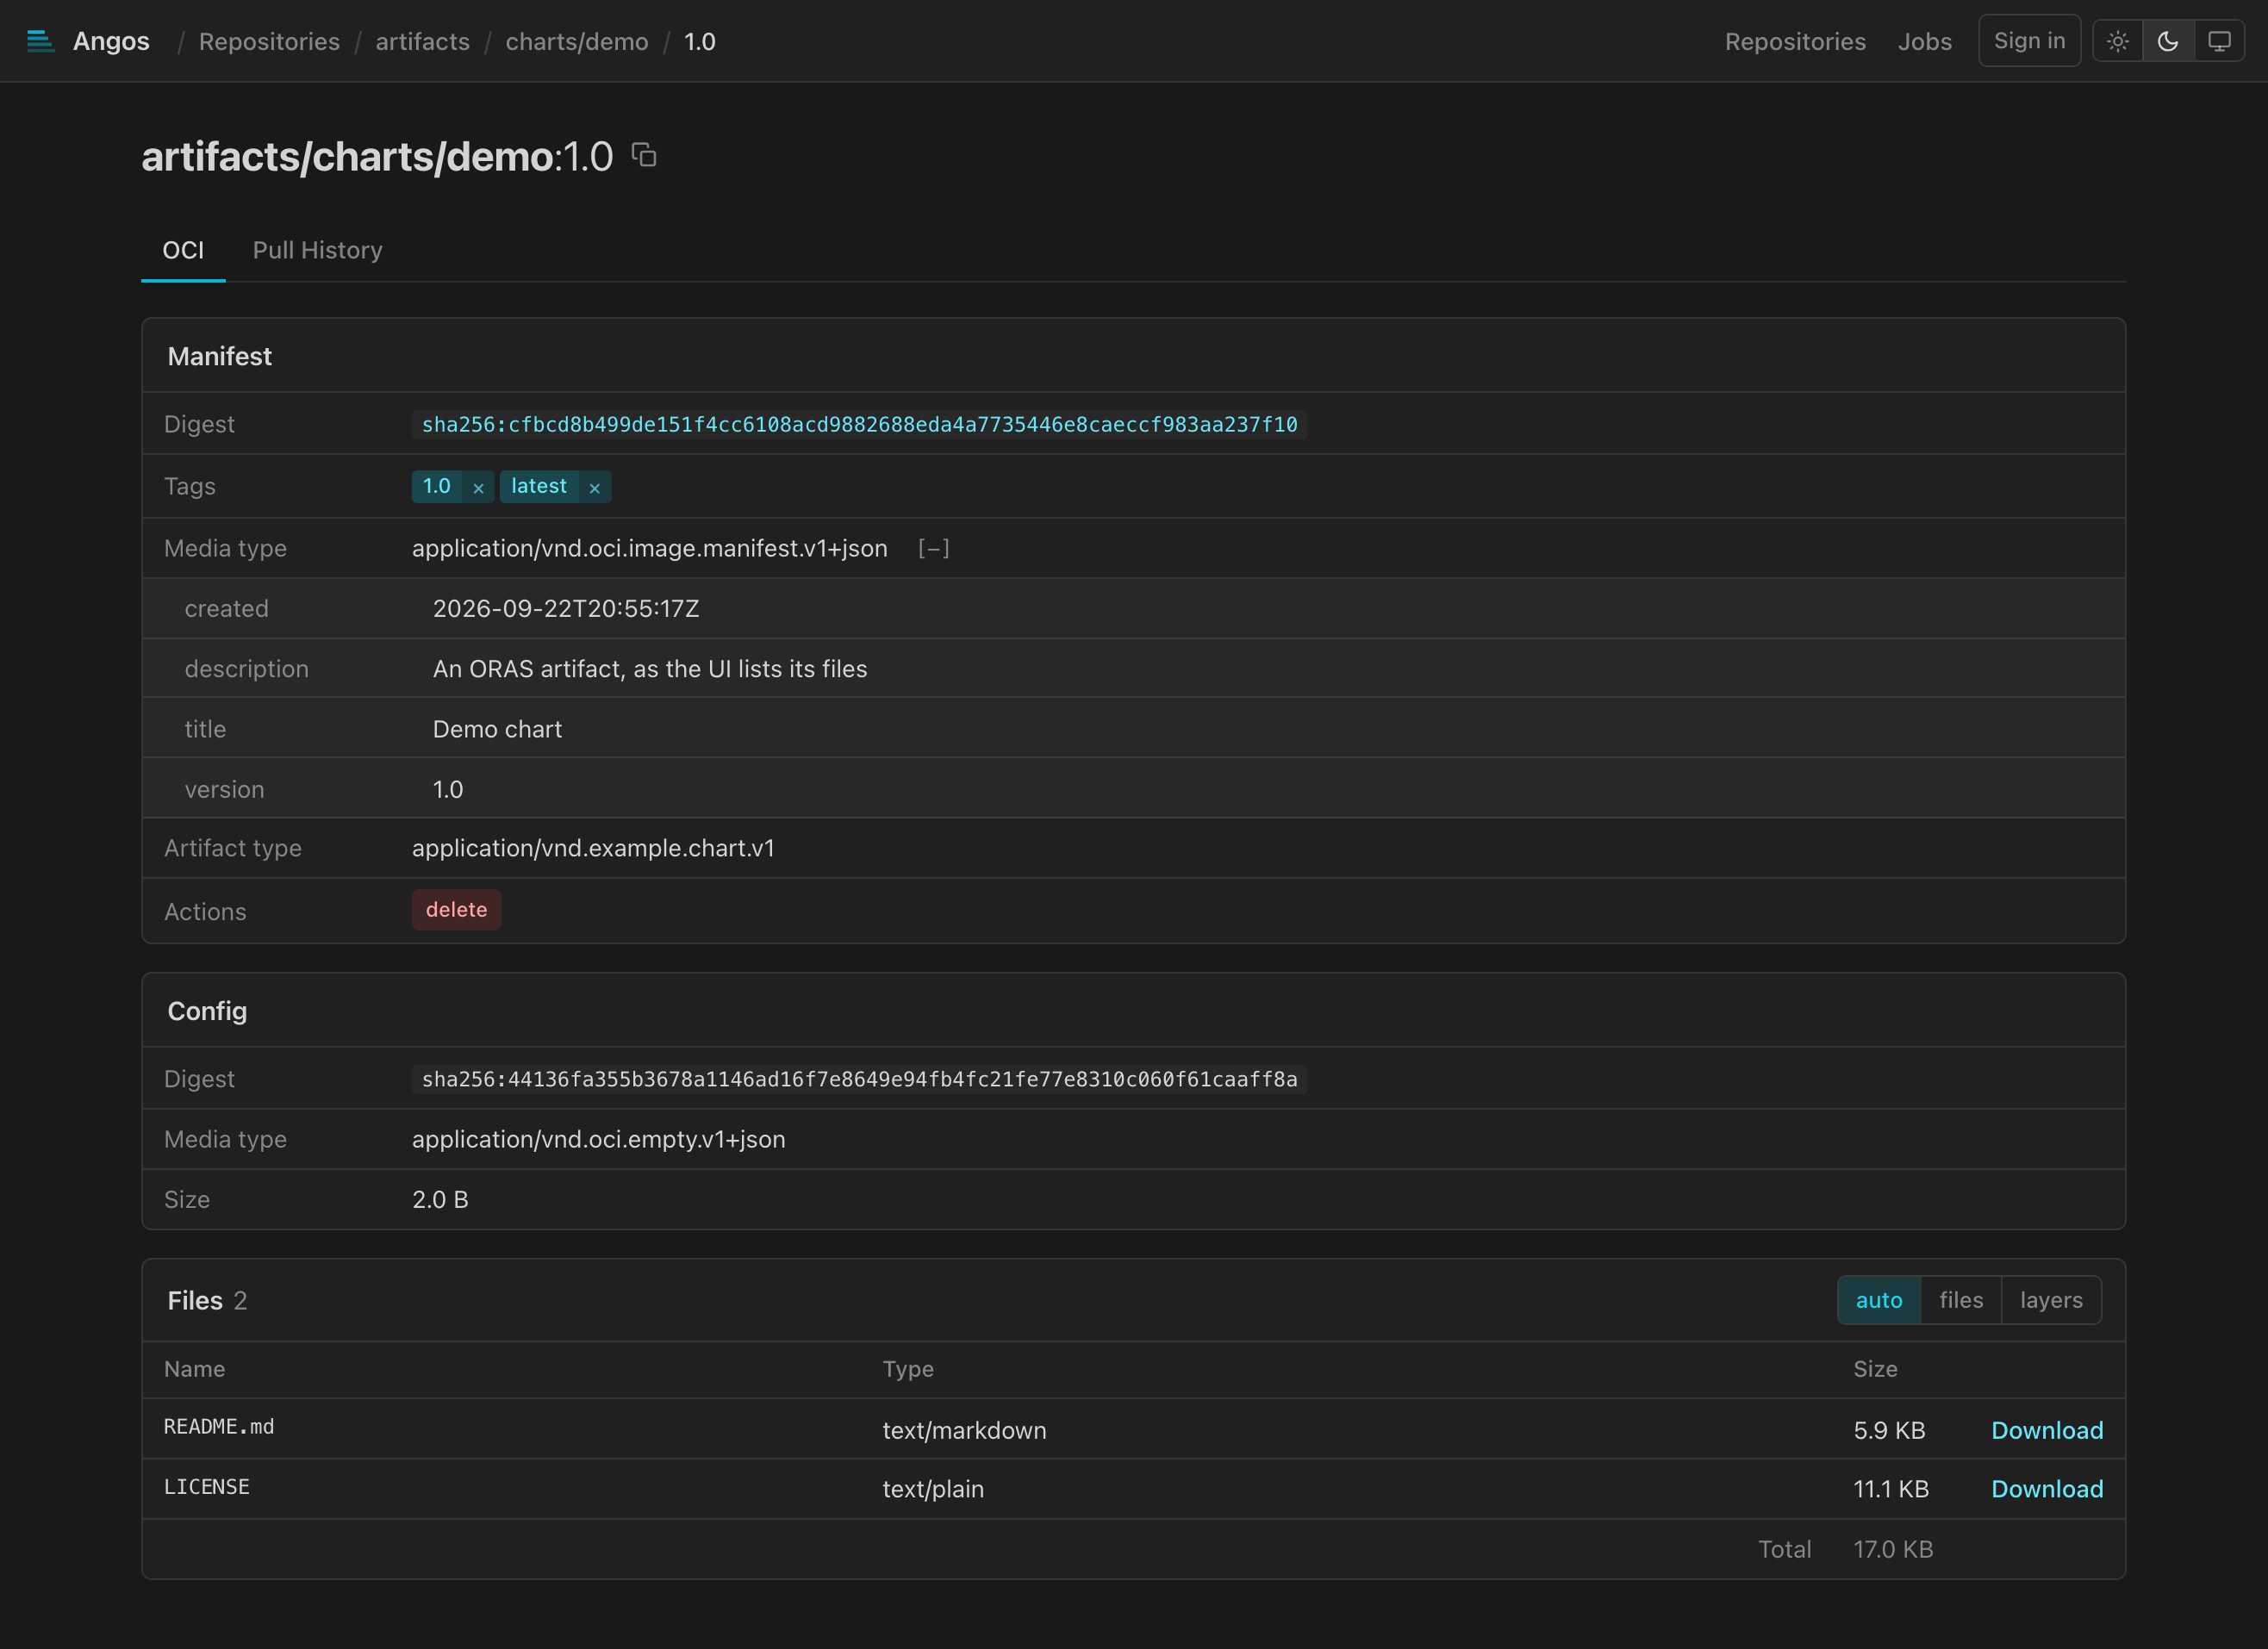
Task: Open the Pull History tab
Action: (x=317, y=250)
